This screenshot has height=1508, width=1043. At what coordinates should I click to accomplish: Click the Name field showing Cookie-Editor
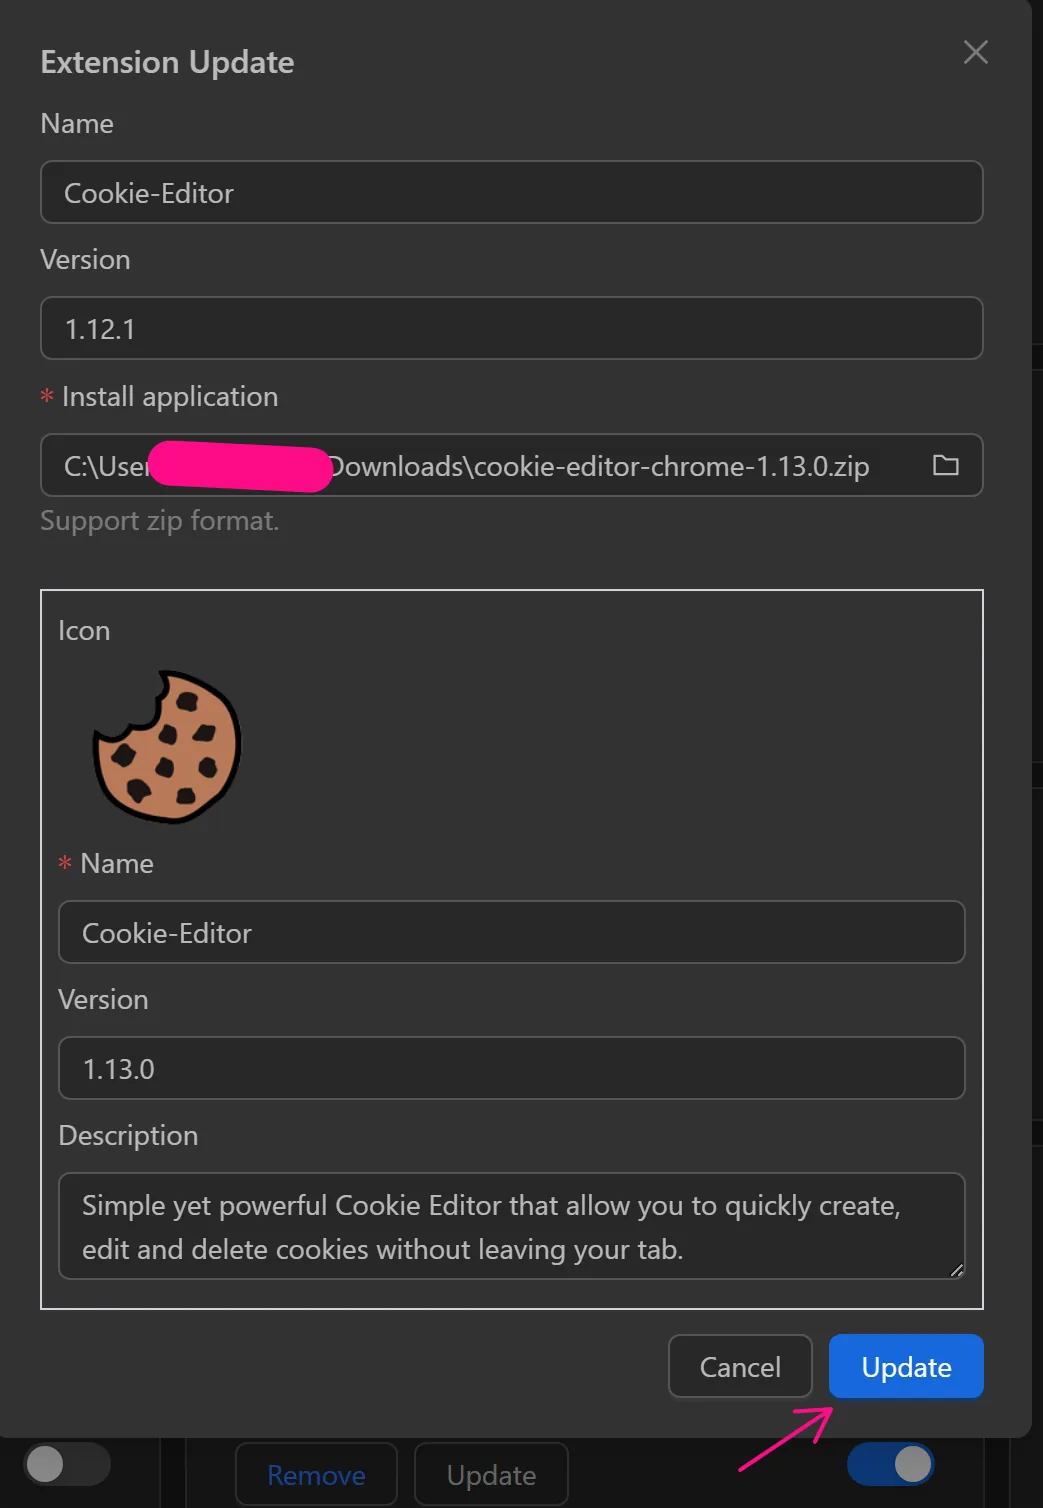[x=511, y=192]
